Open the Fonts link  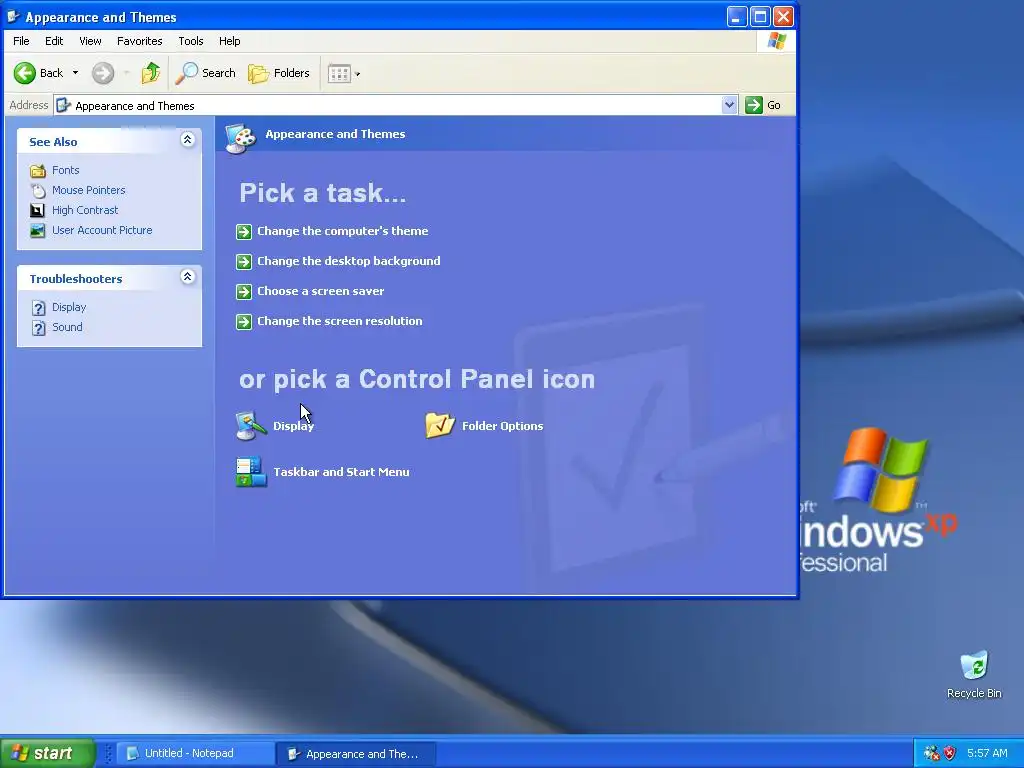coord(65,170)
